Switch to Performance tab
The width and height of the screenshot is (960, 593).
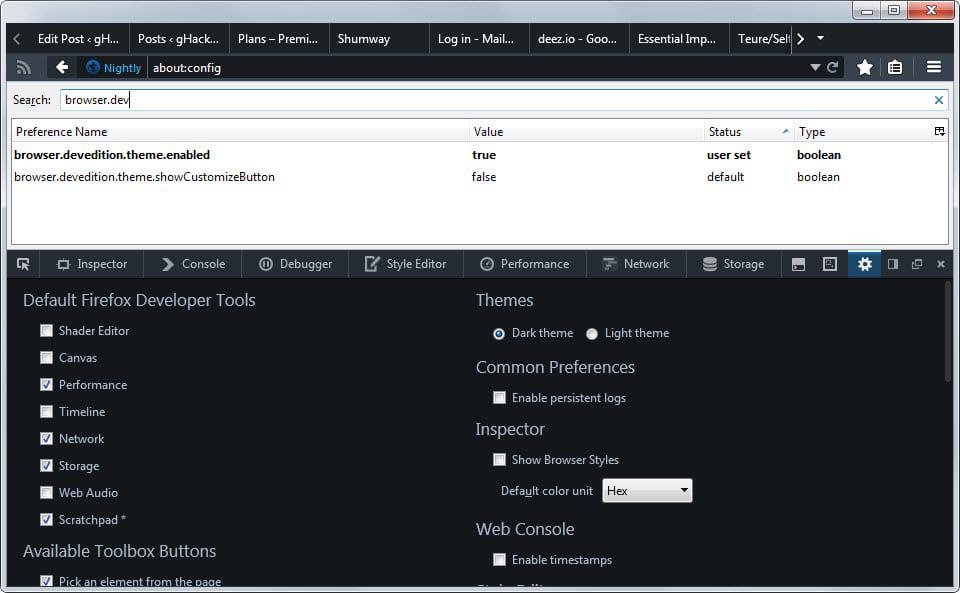[x=525, y=264]
